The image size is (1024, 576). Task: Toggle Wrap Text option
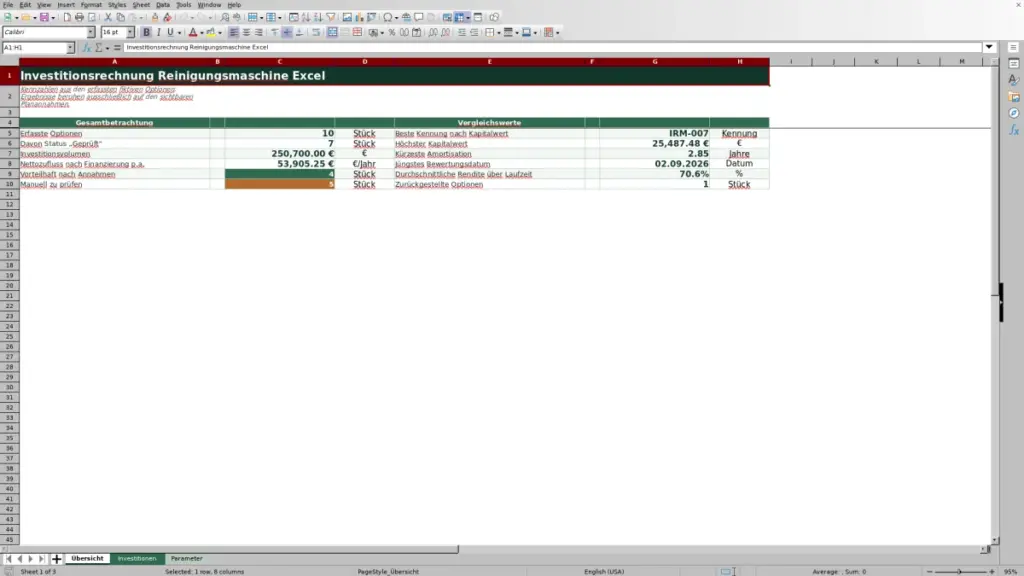(316, 33)
